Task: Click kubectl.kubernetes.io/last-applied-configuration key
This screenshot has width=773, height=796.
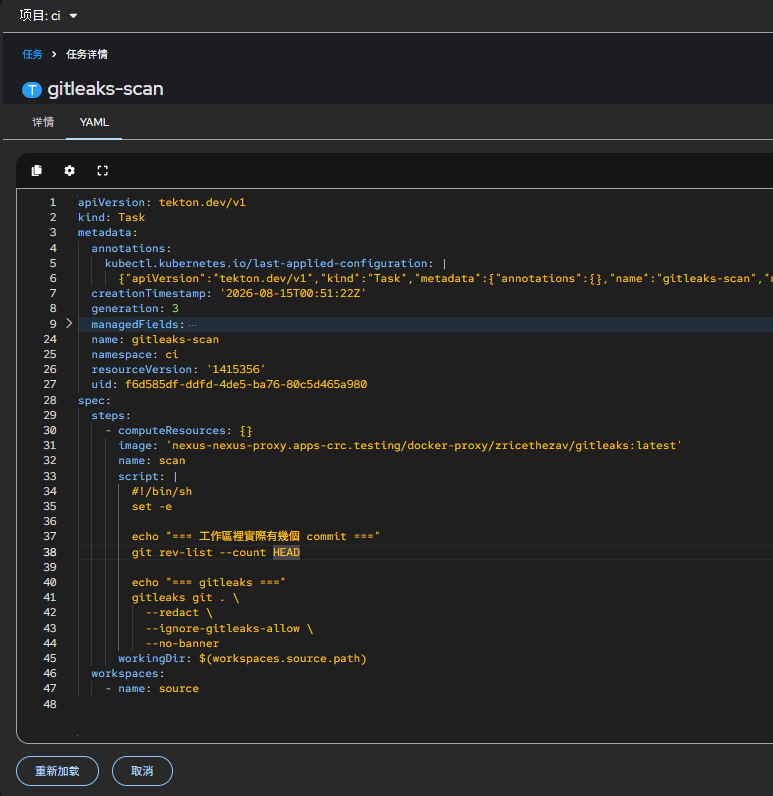Action: [266, 263]
